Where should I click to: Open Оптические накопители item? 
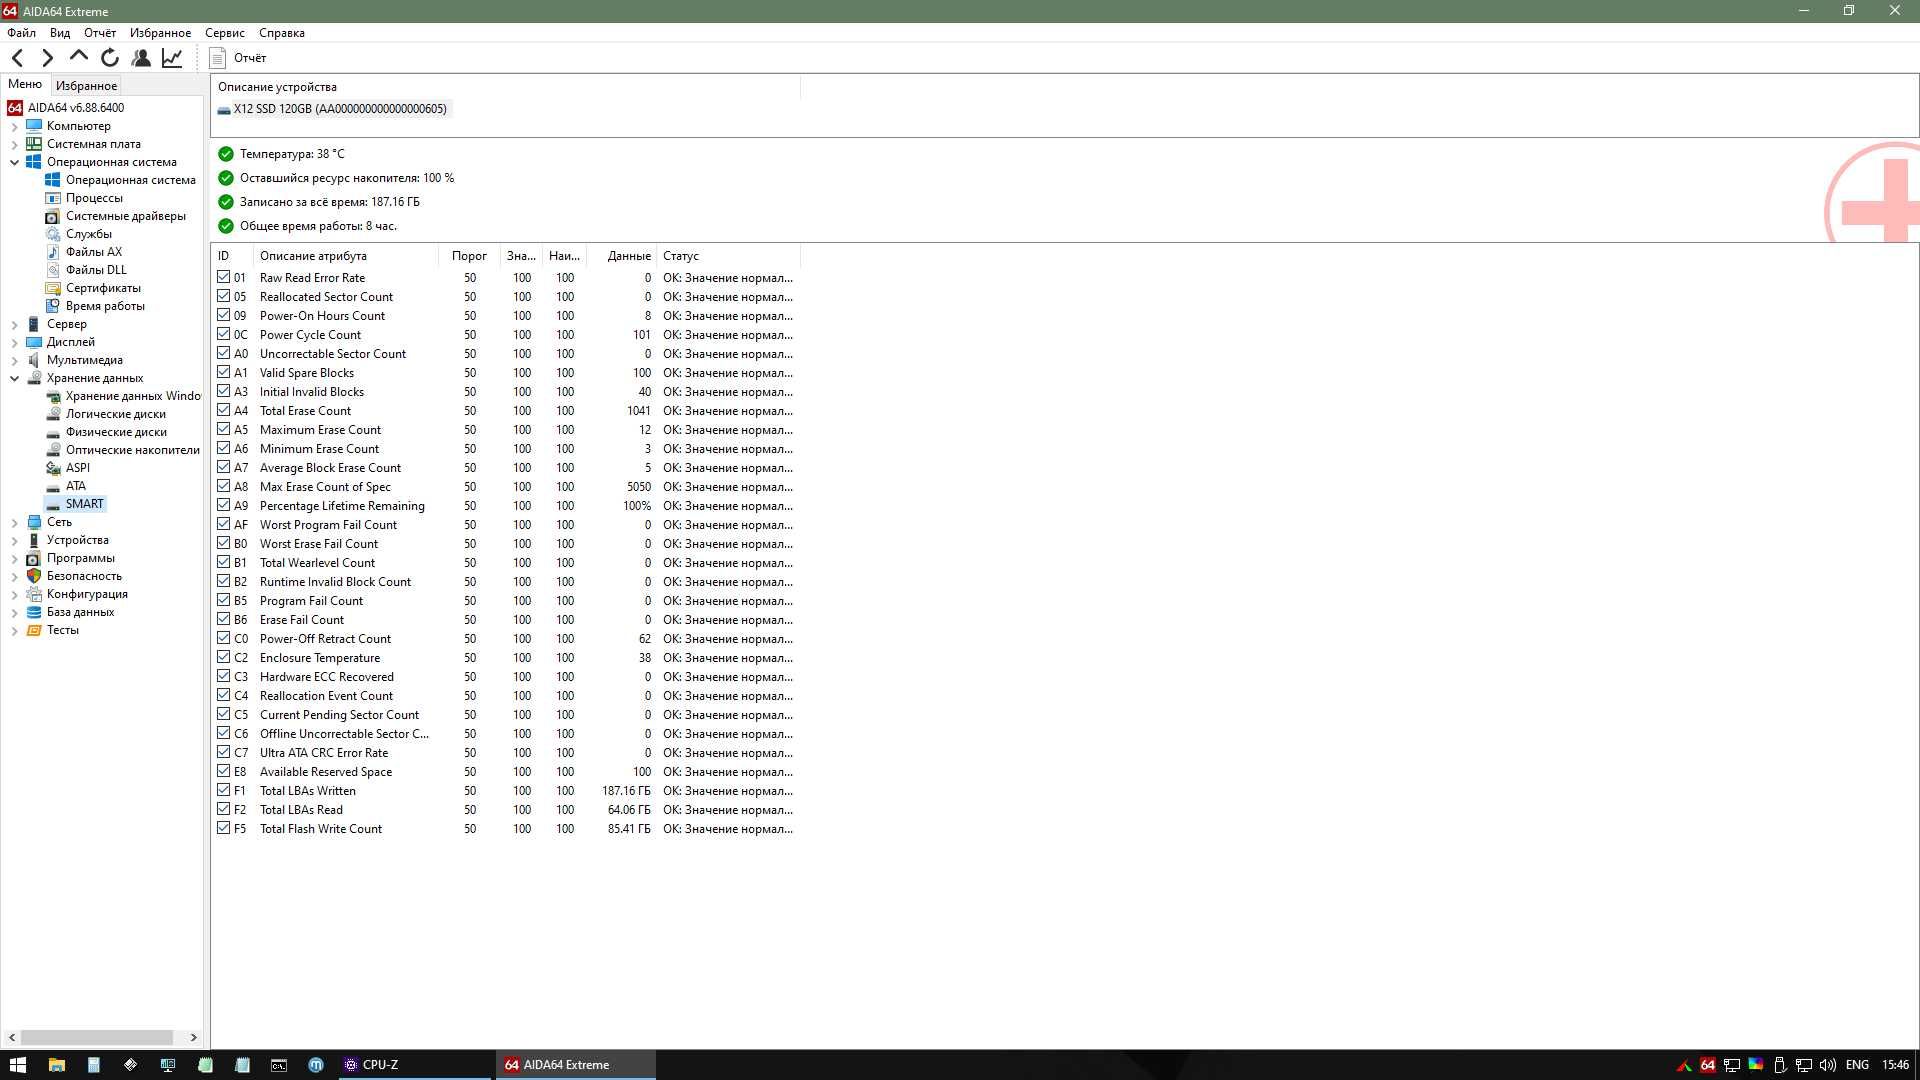[x=132, y=450]
